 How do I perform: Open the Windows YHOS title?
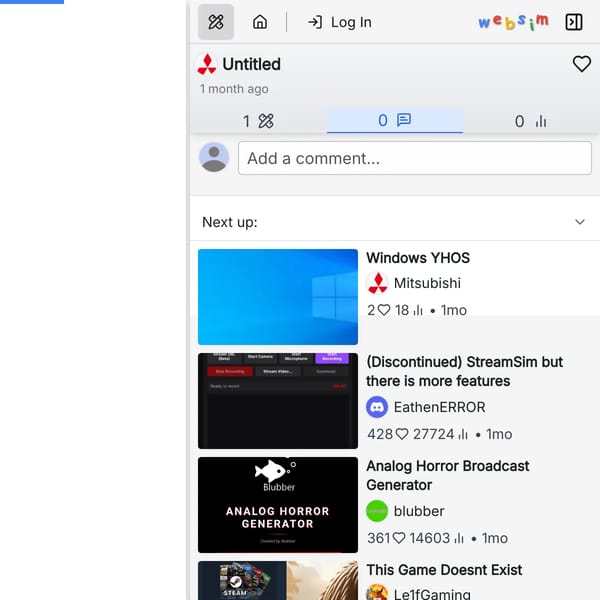tap(418, 258)
